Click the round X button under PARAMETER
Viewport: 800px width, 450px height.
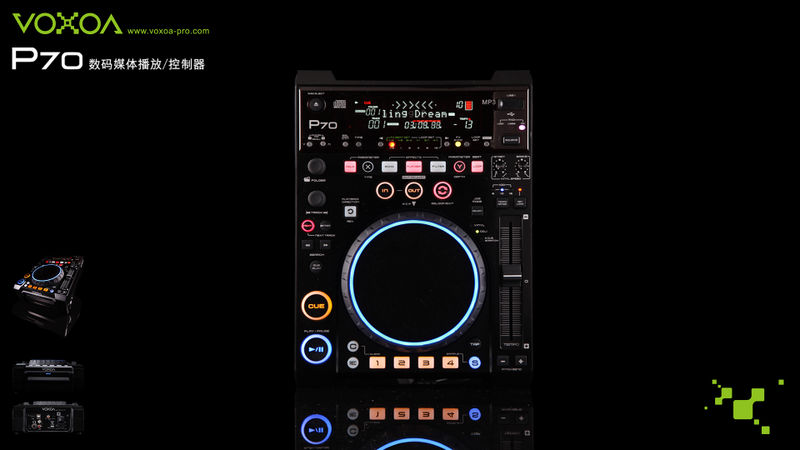click(368, 167)
